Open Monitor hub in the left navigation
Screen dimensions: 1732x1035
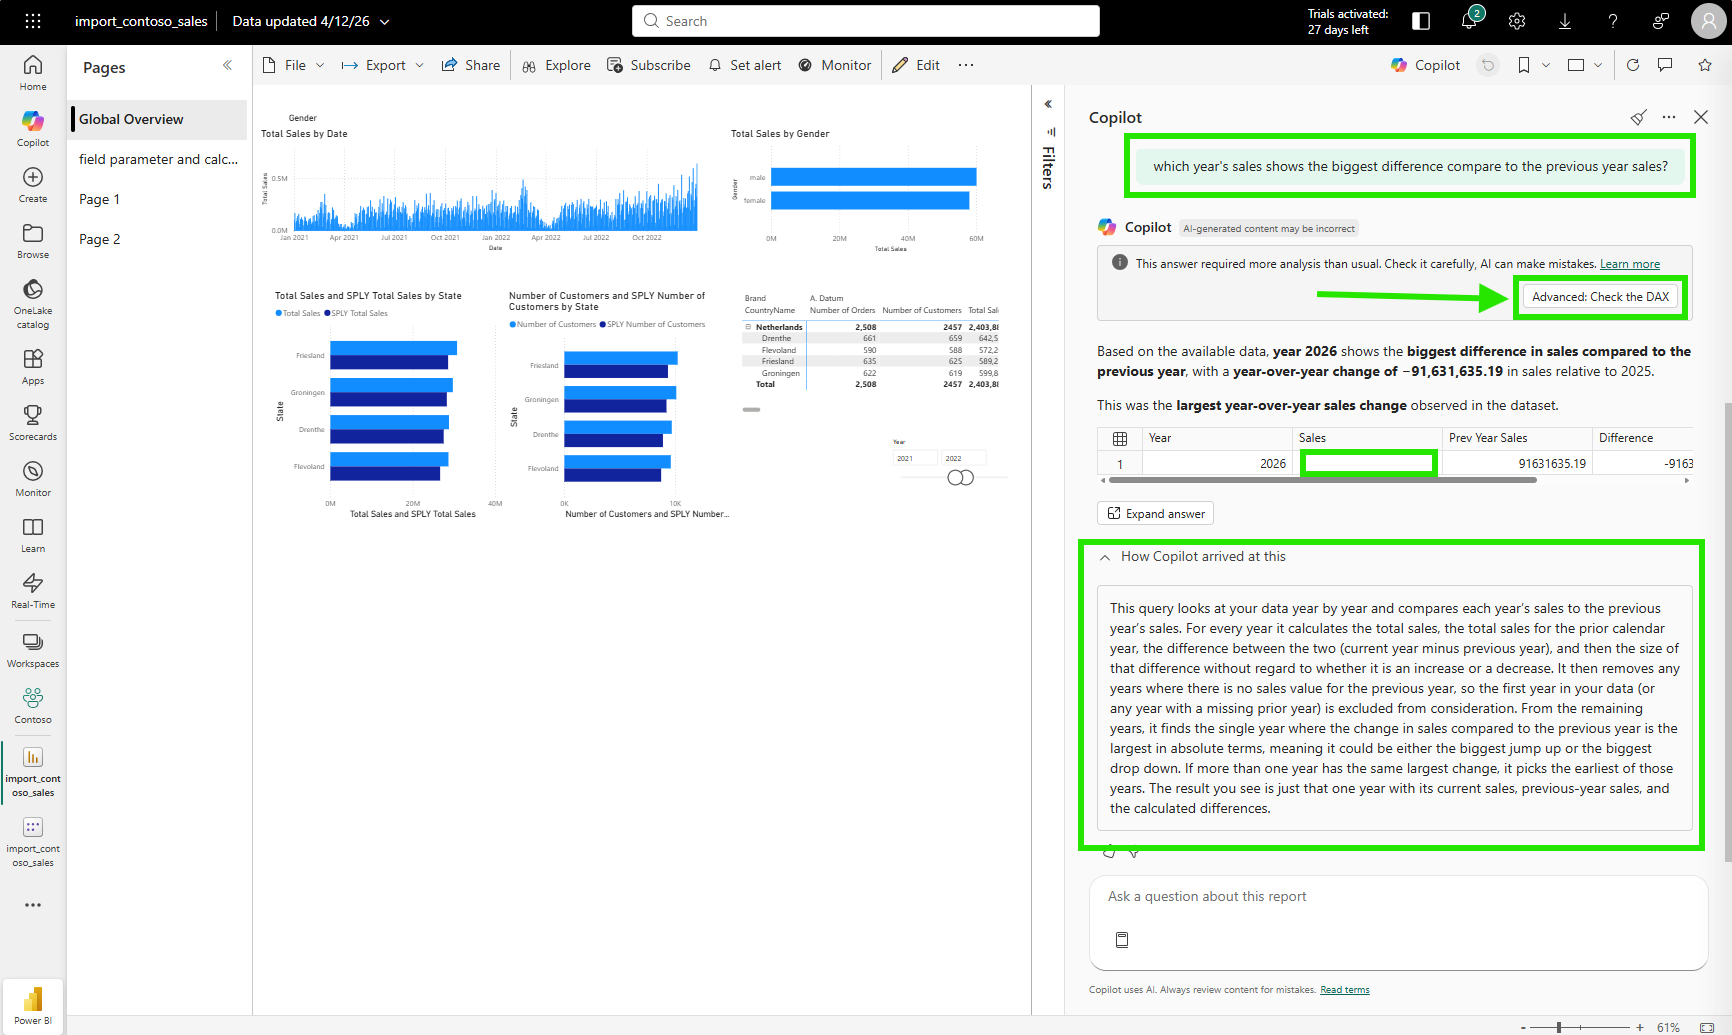pyautogui.click(x=33, y=479)
